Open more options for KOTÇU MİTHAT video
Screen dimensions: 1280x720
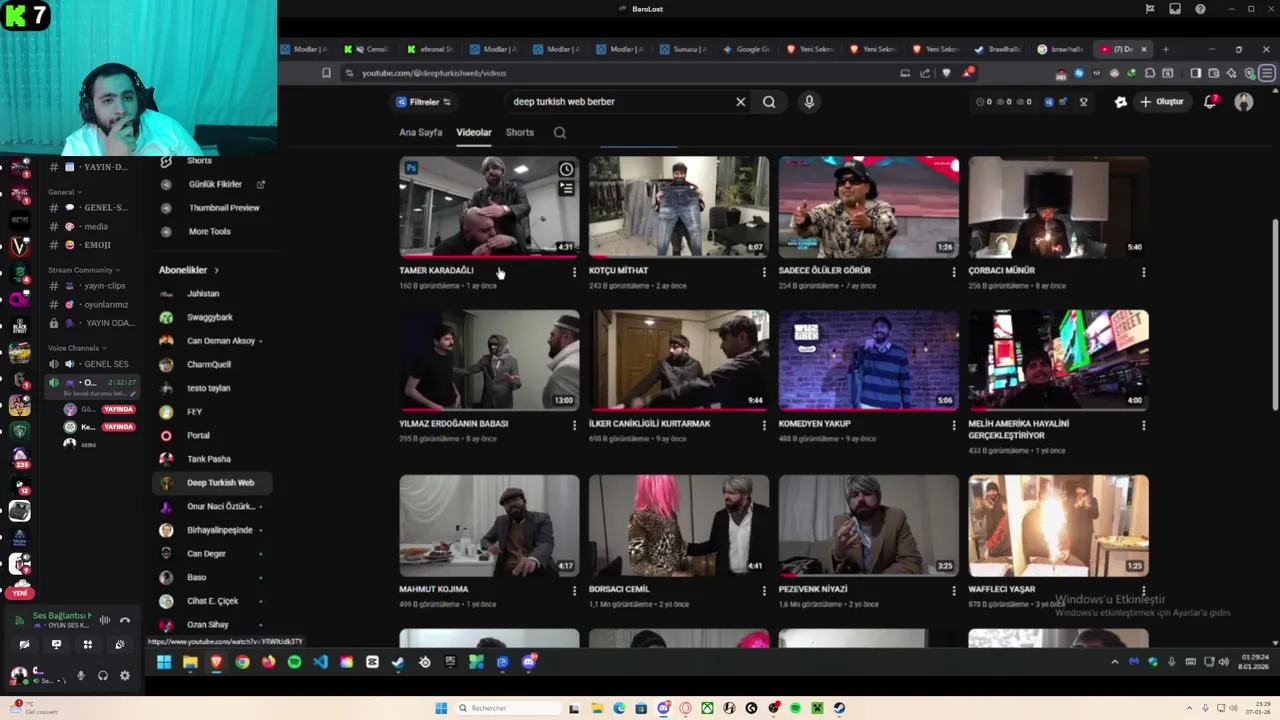(x=764, y=272)
